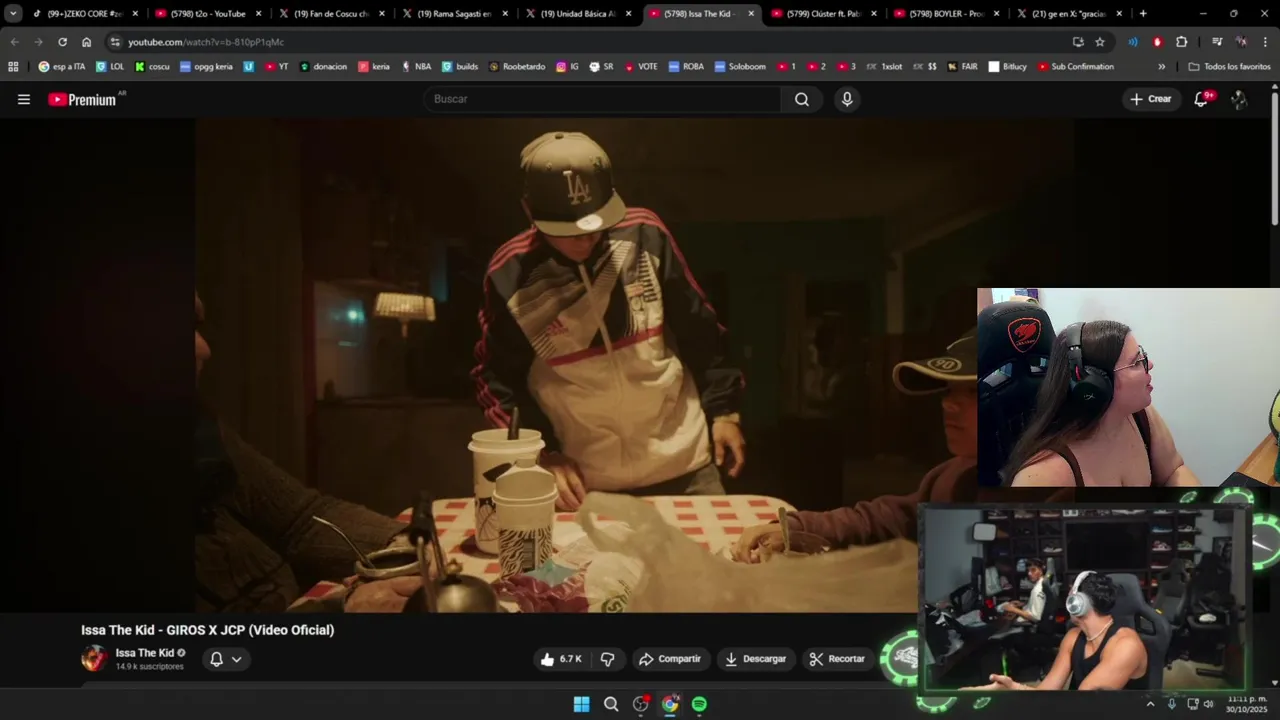Open the VOTE bookmark
1280x720 pixels.
click(x=641, y=67)
